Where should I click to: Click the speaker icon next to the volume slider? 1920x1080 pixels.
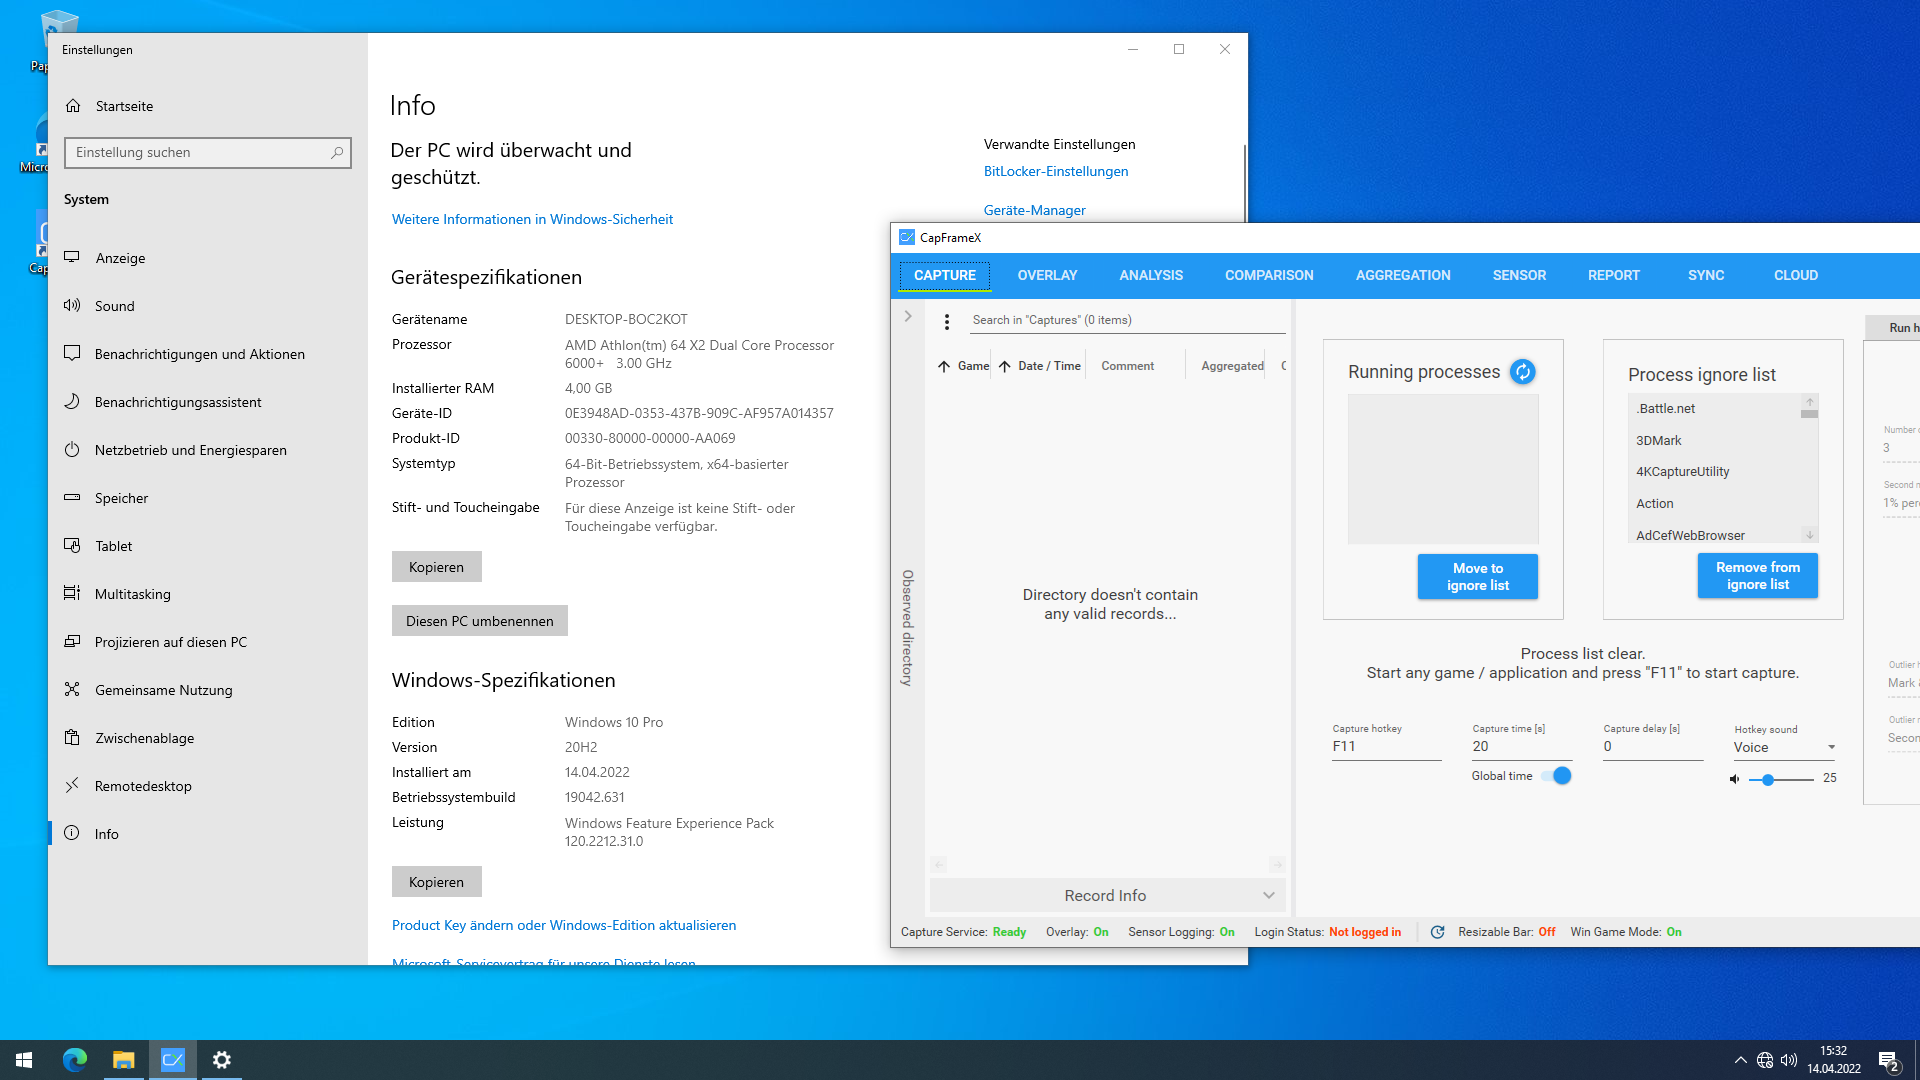coord(1734,778)
